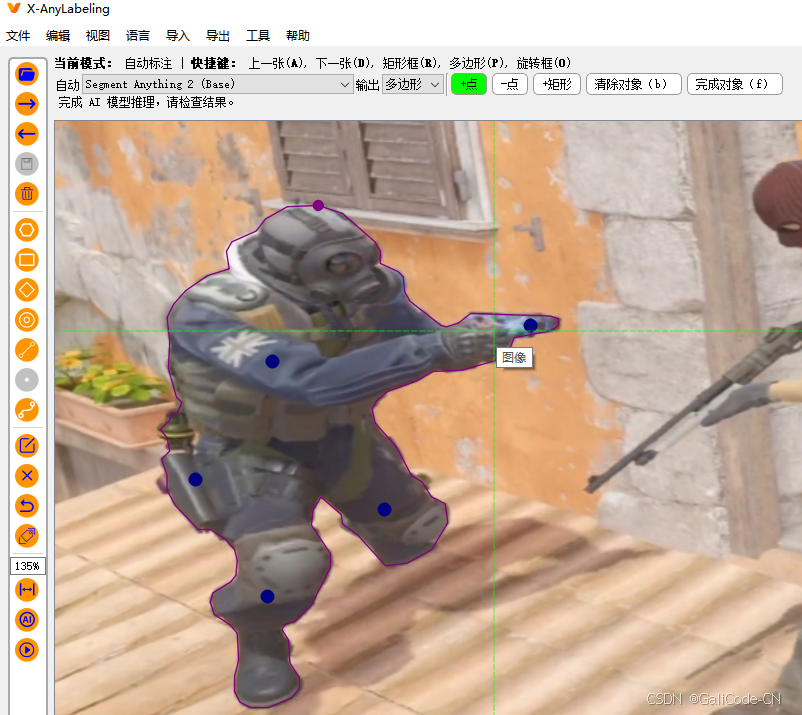The width and height of the screenshot is (802, 715).
Task: Click the blue prompt point on the left holster
Action: click(195, 480)
